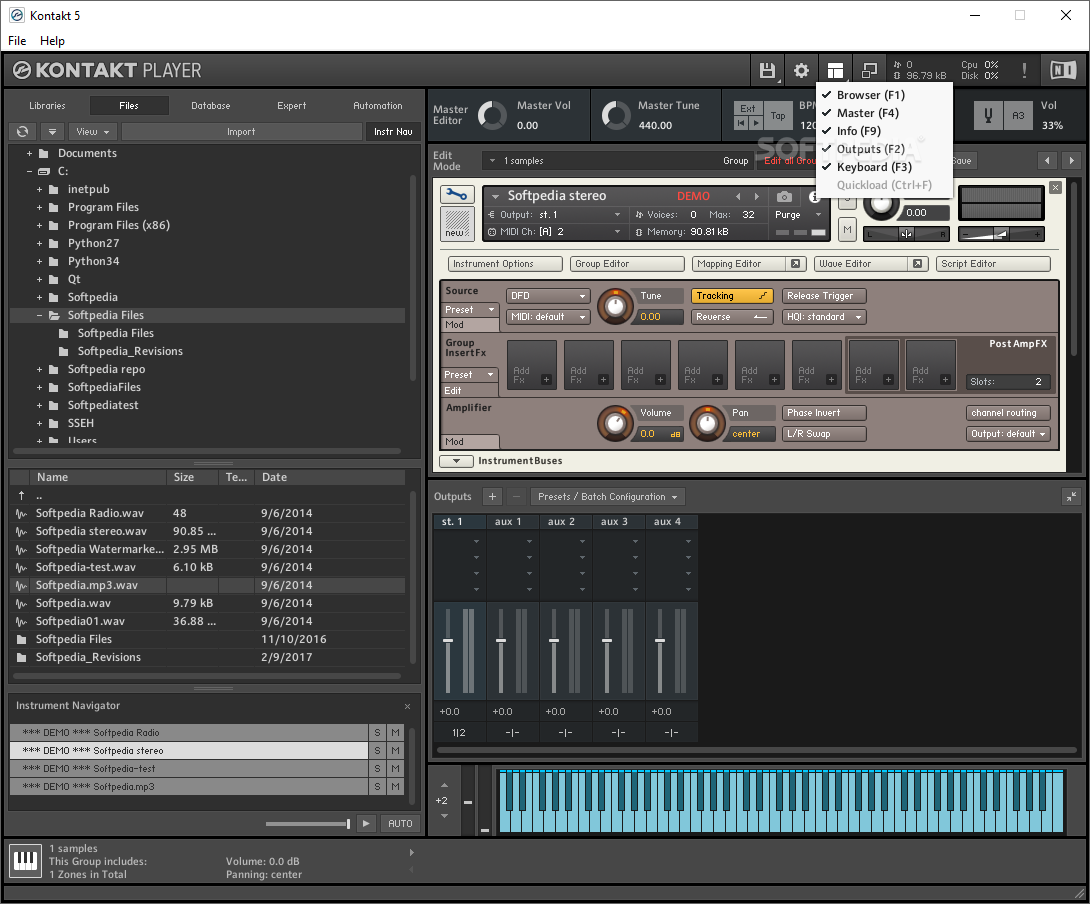This screenshot has height=904, width=1090.
Task: Expand the Documents folder
Action: [29, 153]
